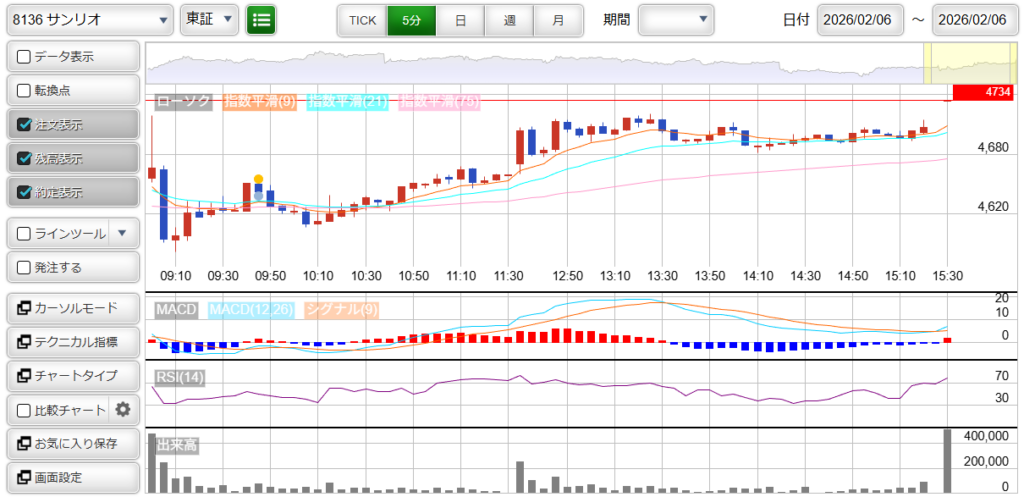Select the 週 weekly tab
Screen dimensions: 1024x497
click(509, 20)
